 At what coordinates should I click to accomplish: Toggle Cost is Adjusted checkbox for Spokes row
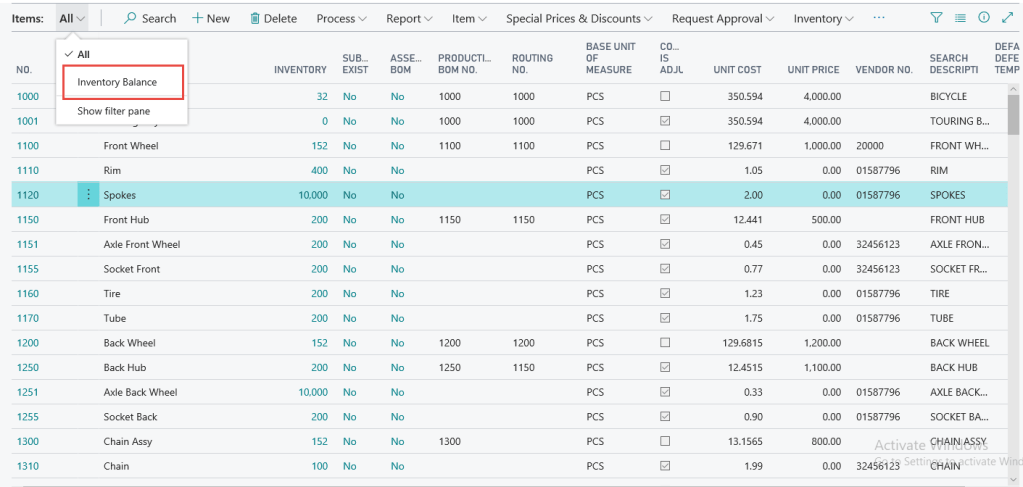coord(664,195)
